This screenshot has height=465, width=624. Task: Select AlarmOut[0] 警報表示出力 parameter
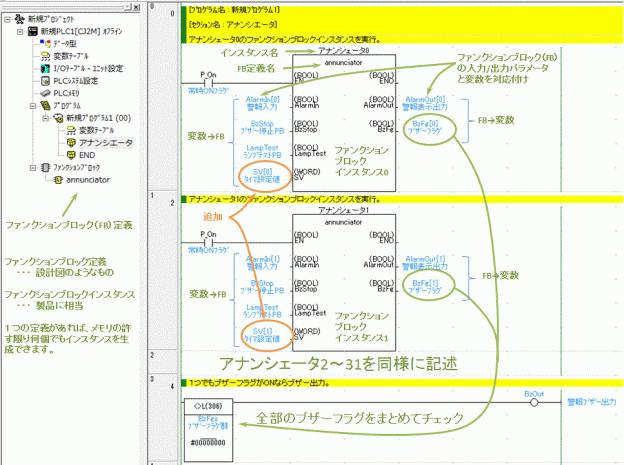[425, 103]
